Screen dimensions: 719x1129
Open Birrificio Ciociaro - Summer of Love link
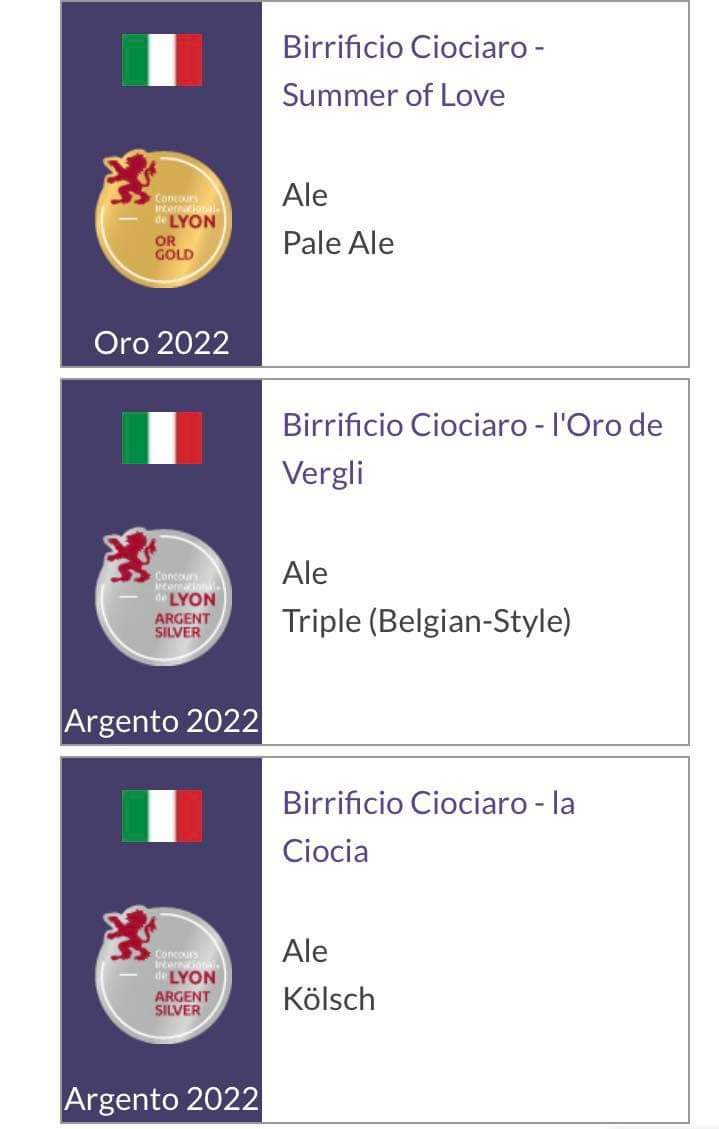413,71
